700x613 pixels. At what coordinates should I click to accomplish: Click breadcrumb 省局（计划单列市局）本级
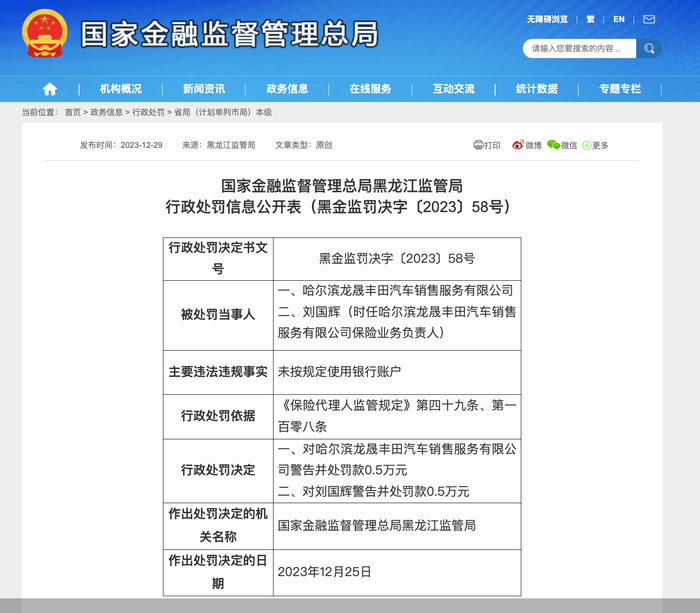223,112
